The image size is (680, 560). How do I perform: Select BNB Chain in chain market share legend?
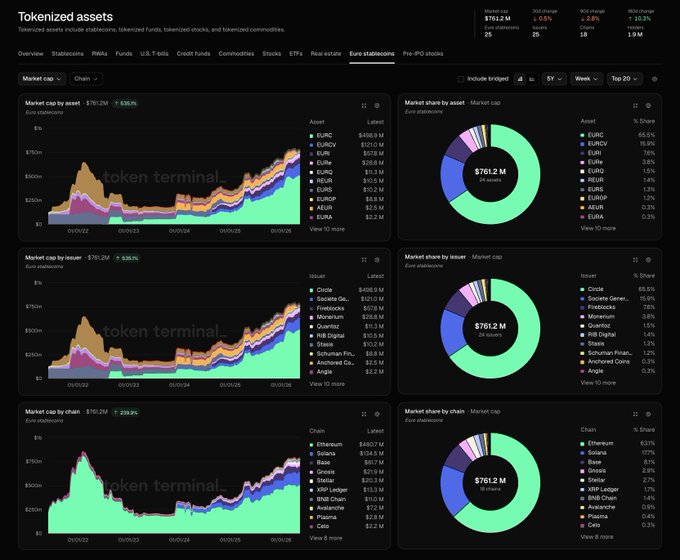point(602,498)
